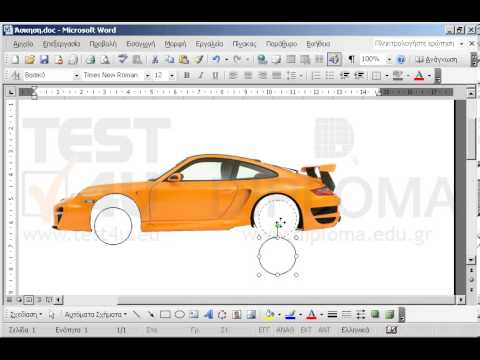Click the Save document icon

click(44, 60)
